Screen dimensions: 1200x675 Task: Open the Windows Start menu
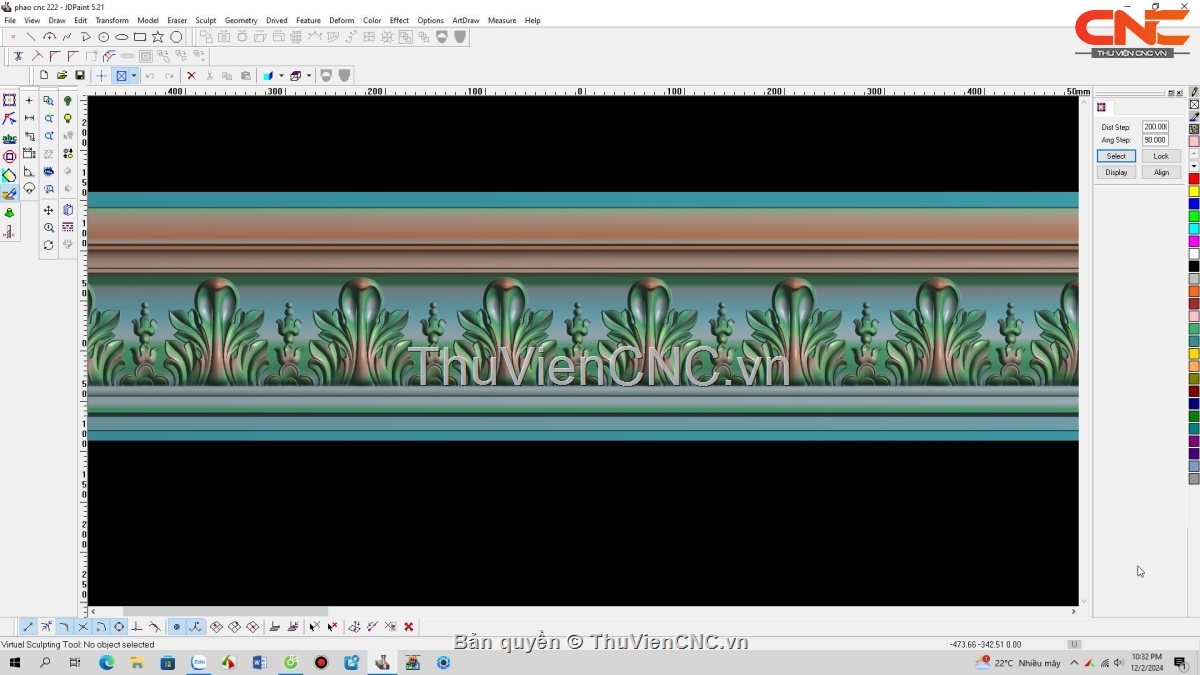15,662
